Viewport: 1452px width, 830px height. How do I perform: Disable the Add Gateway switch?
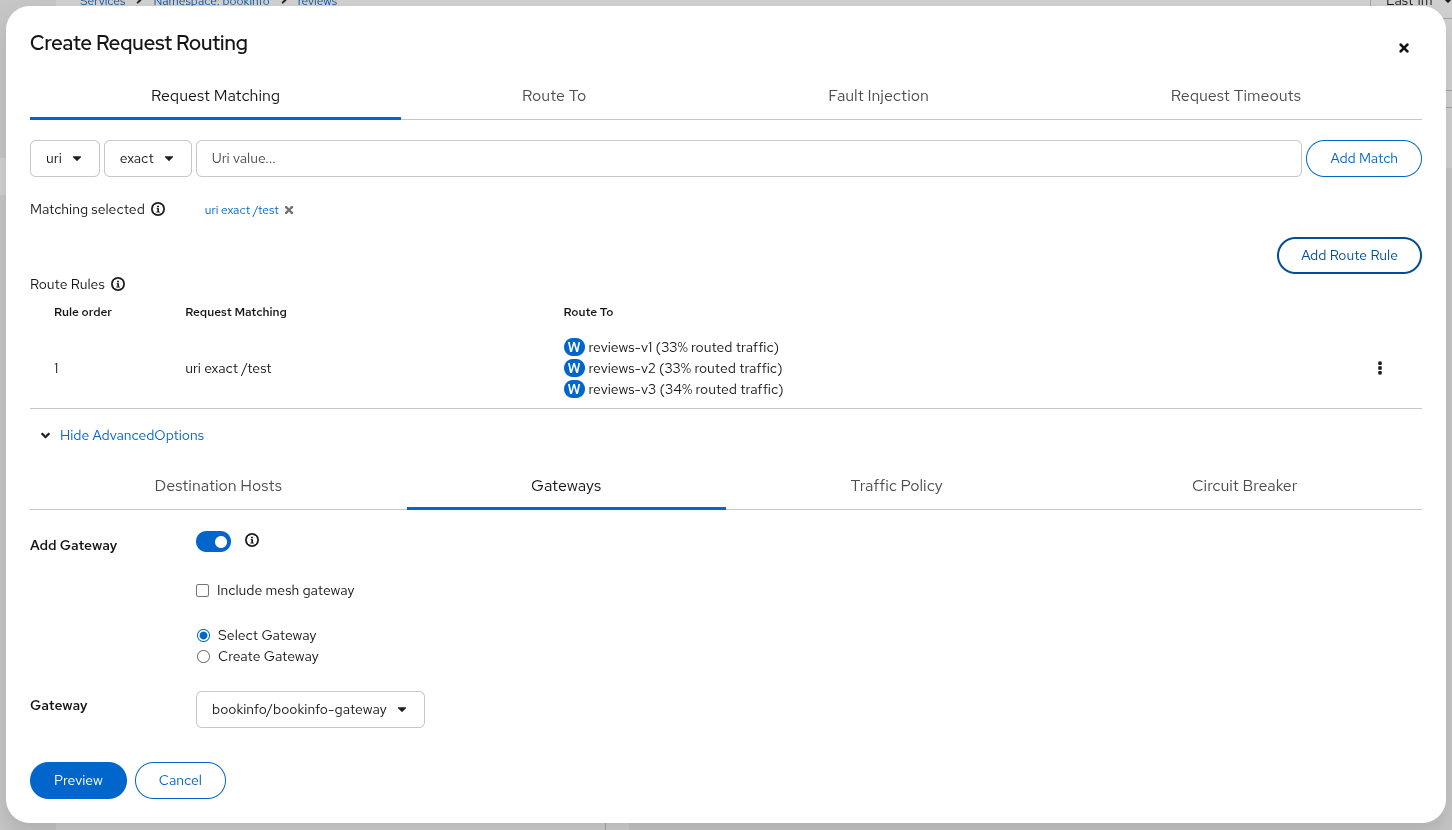coord(214,542)
